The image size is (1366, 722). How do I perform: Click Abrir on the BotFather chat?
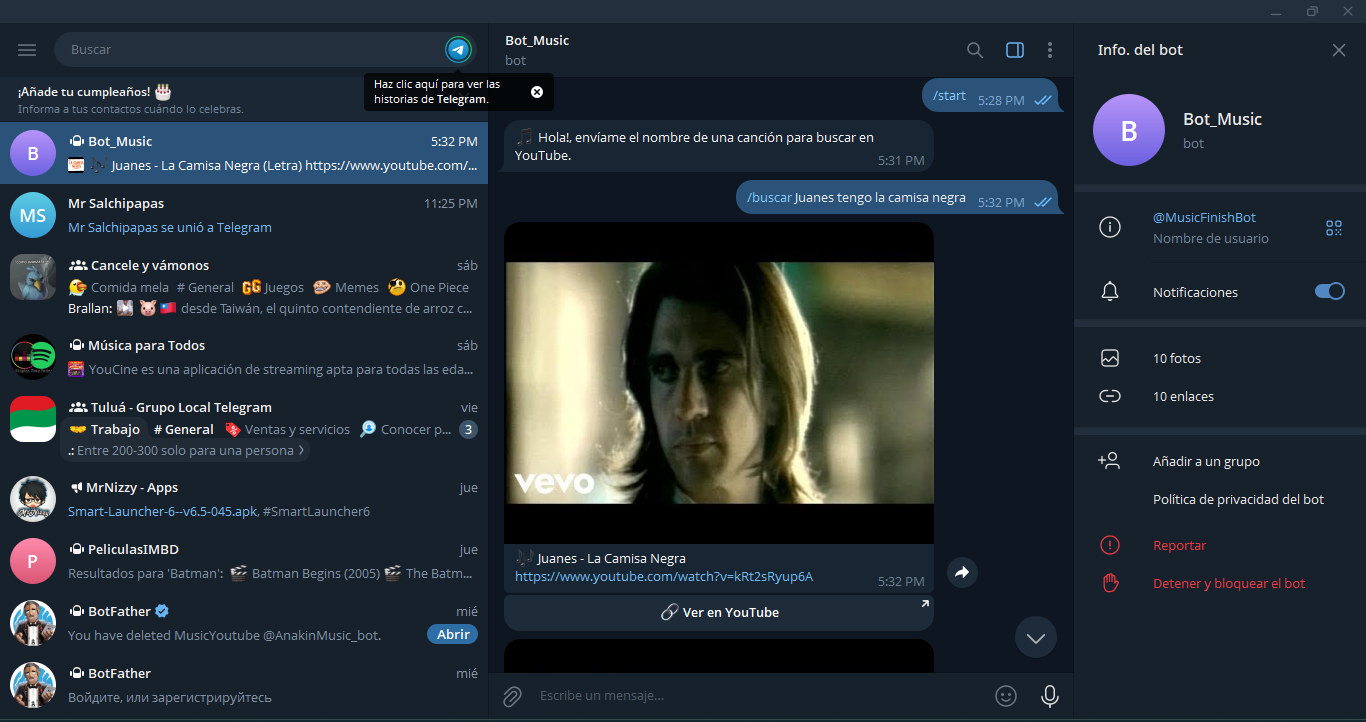tap(452, 635)
